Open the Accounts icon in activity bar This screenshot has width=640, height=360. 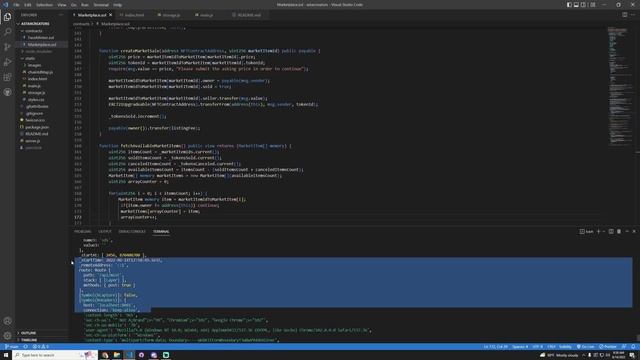pos(7,321)
